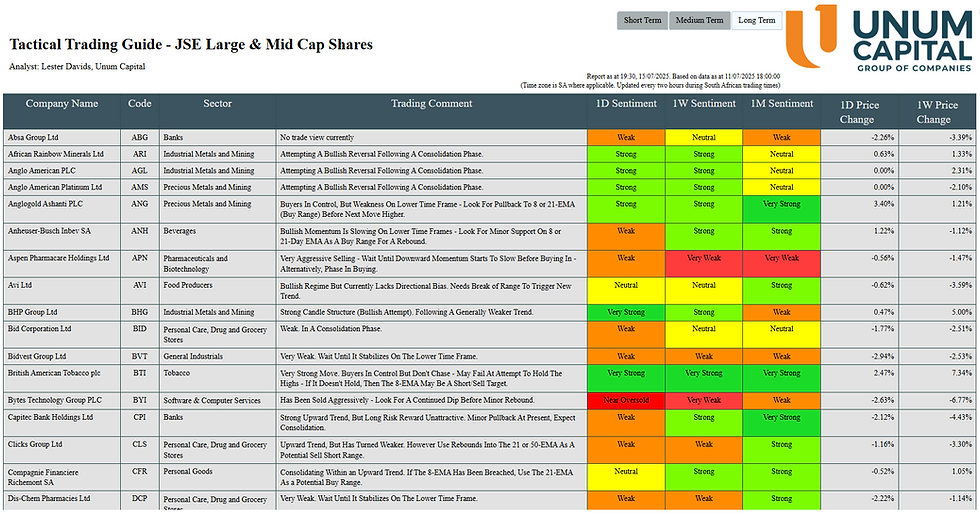
Task: Click Capitec's 1M Very Strong cell
Action: coord(781,423)
